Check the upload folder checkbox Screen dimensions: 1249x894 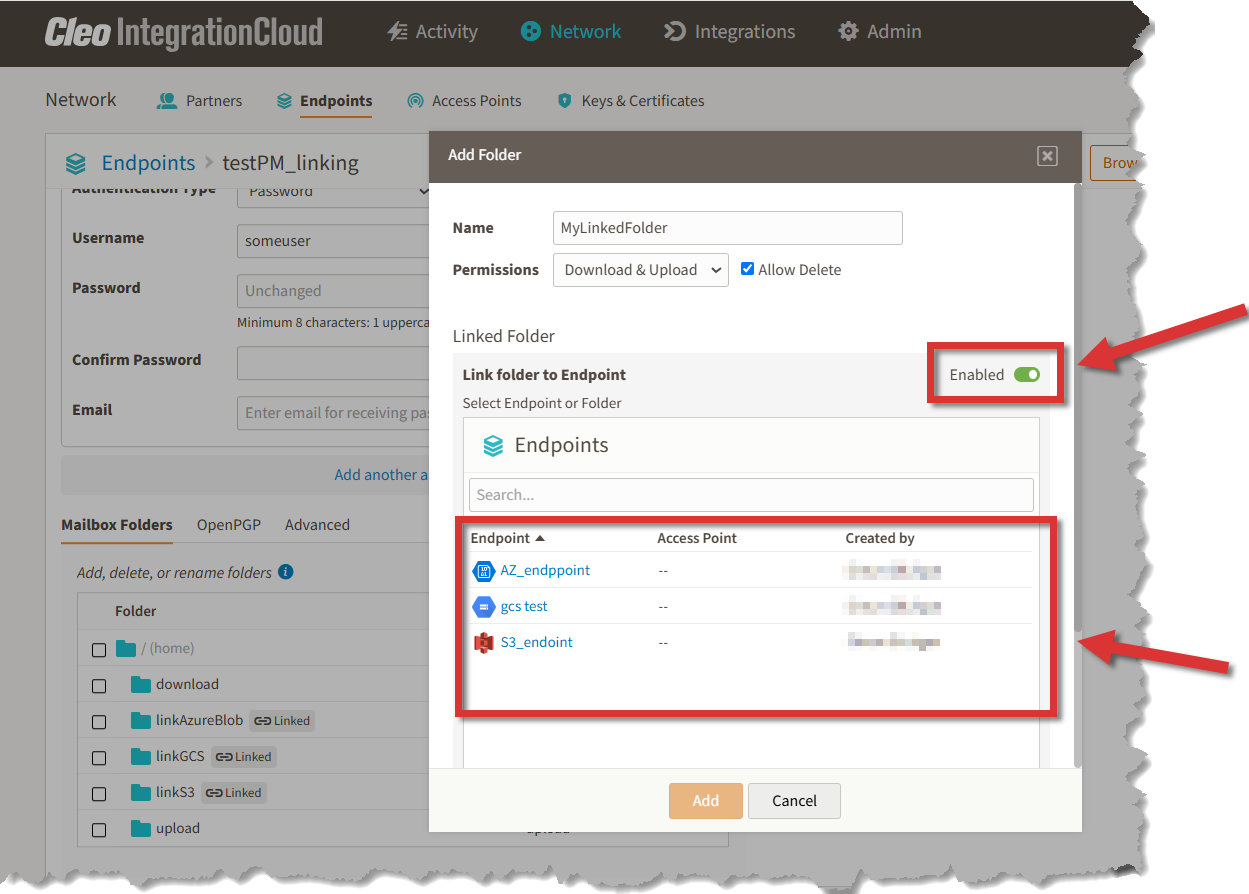coord(99,830)
